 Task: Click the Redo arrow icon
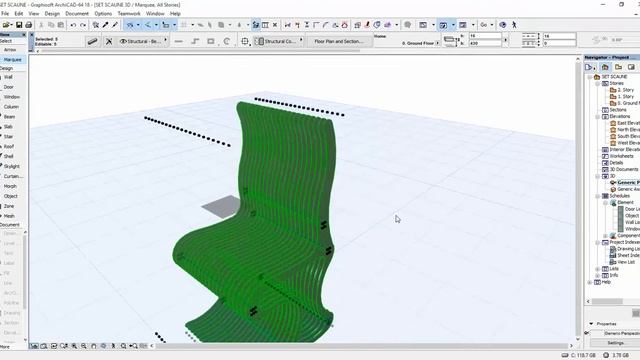[x=83, y=25]
